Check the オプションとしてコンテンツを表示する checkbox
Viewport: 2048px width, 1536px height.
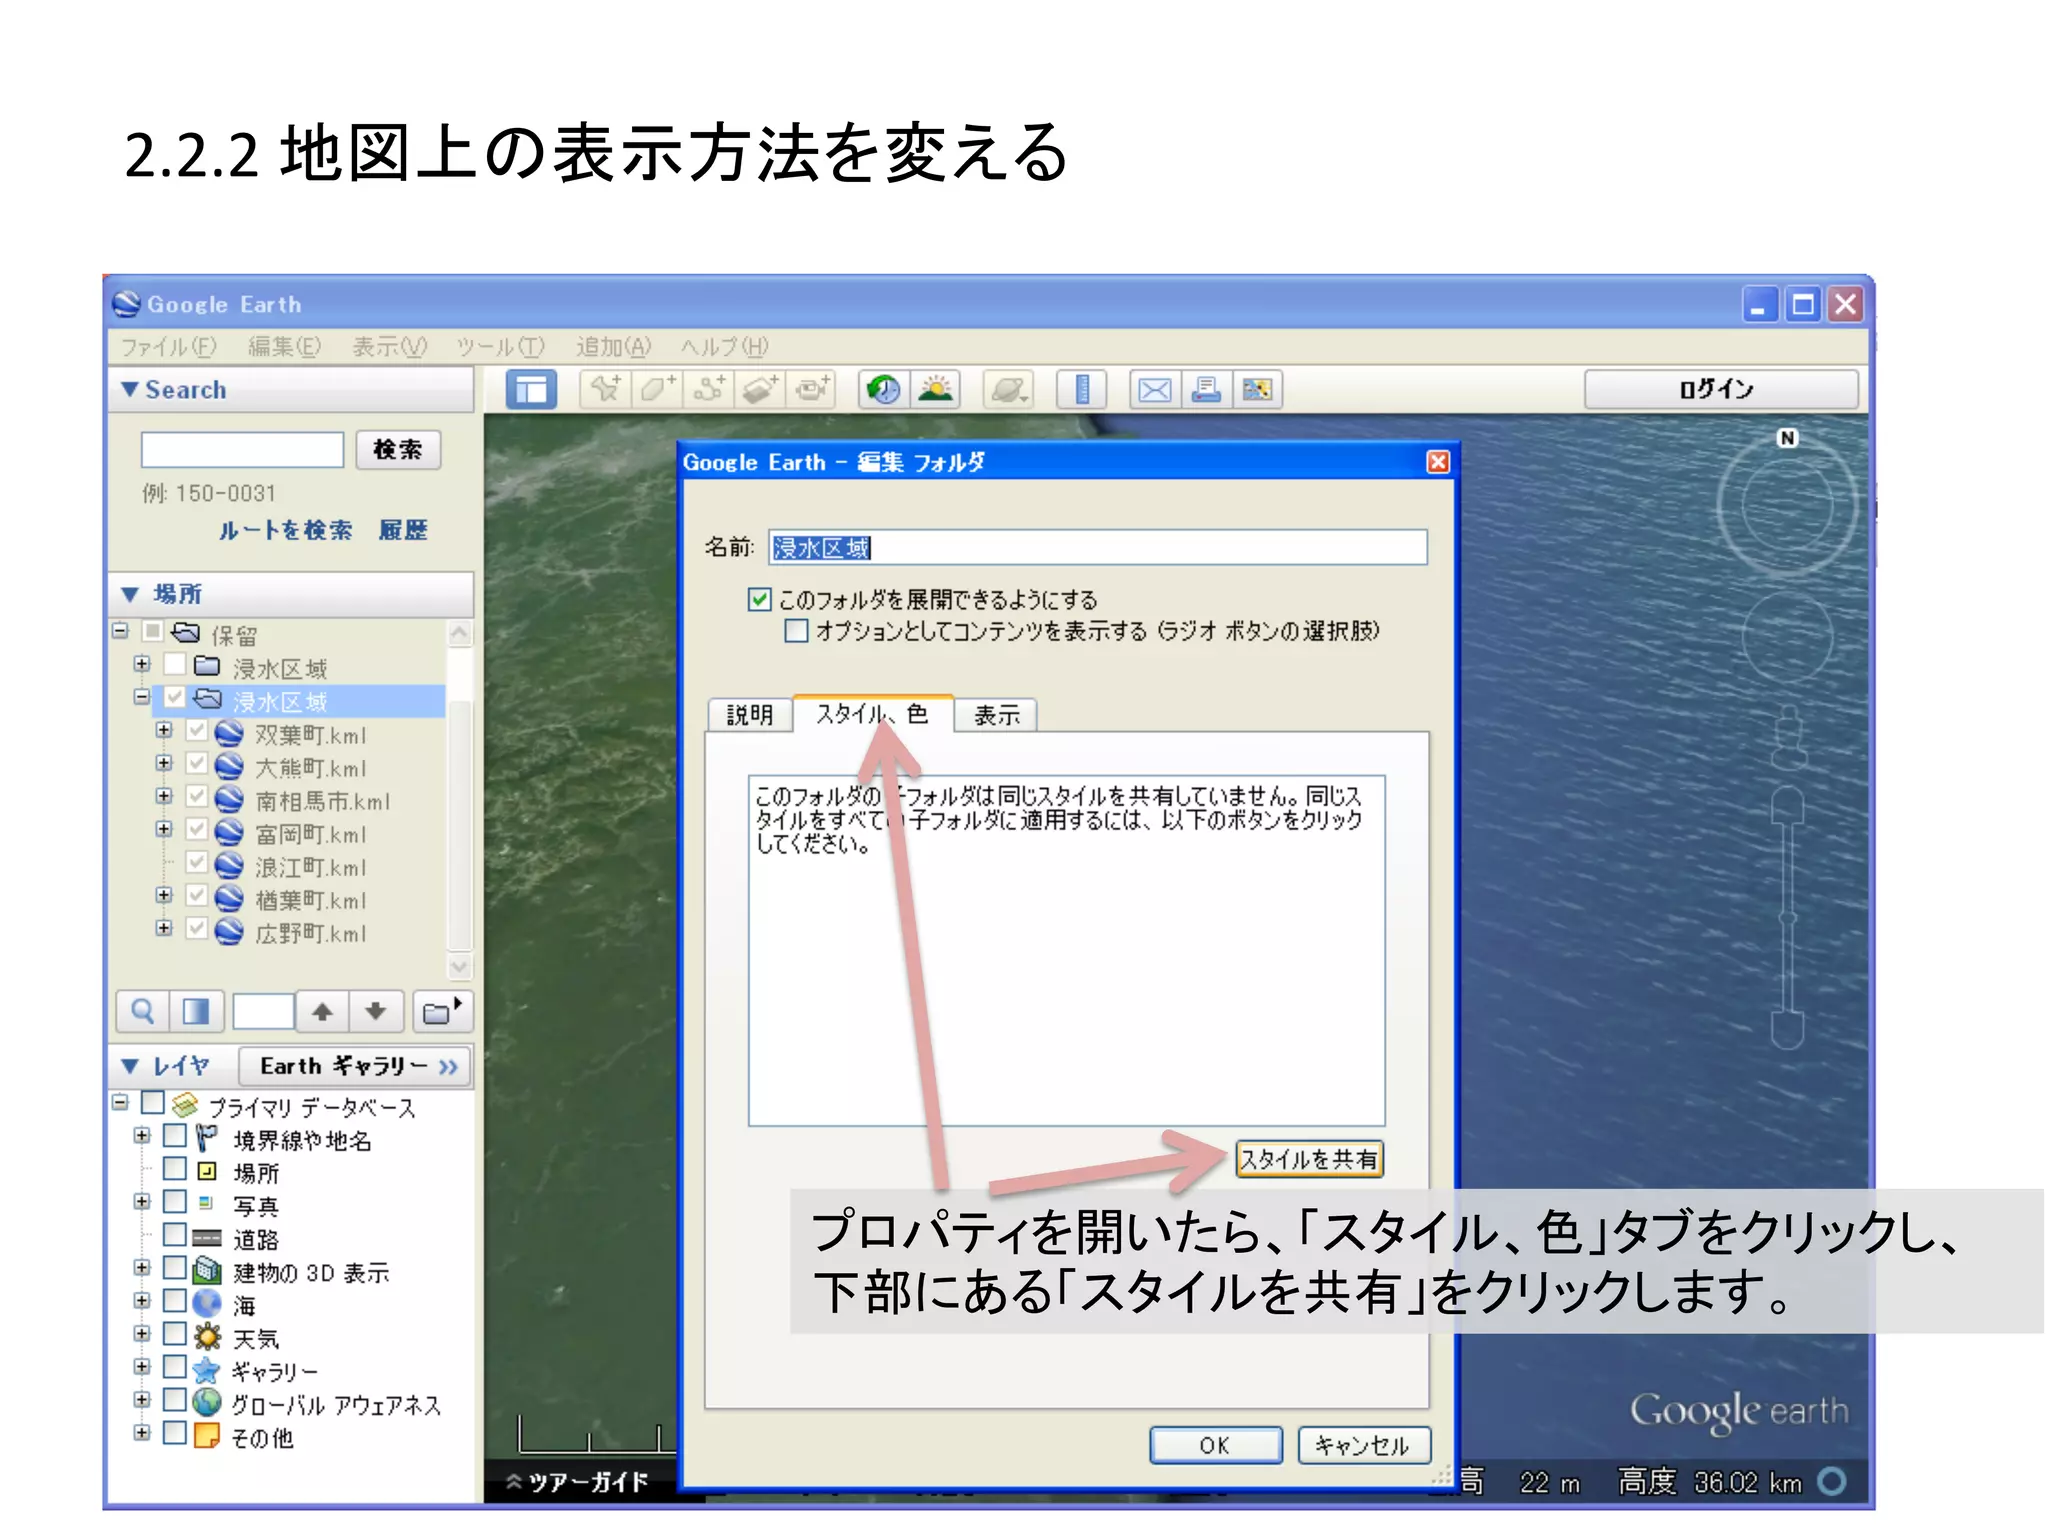(x=796, y=631)
